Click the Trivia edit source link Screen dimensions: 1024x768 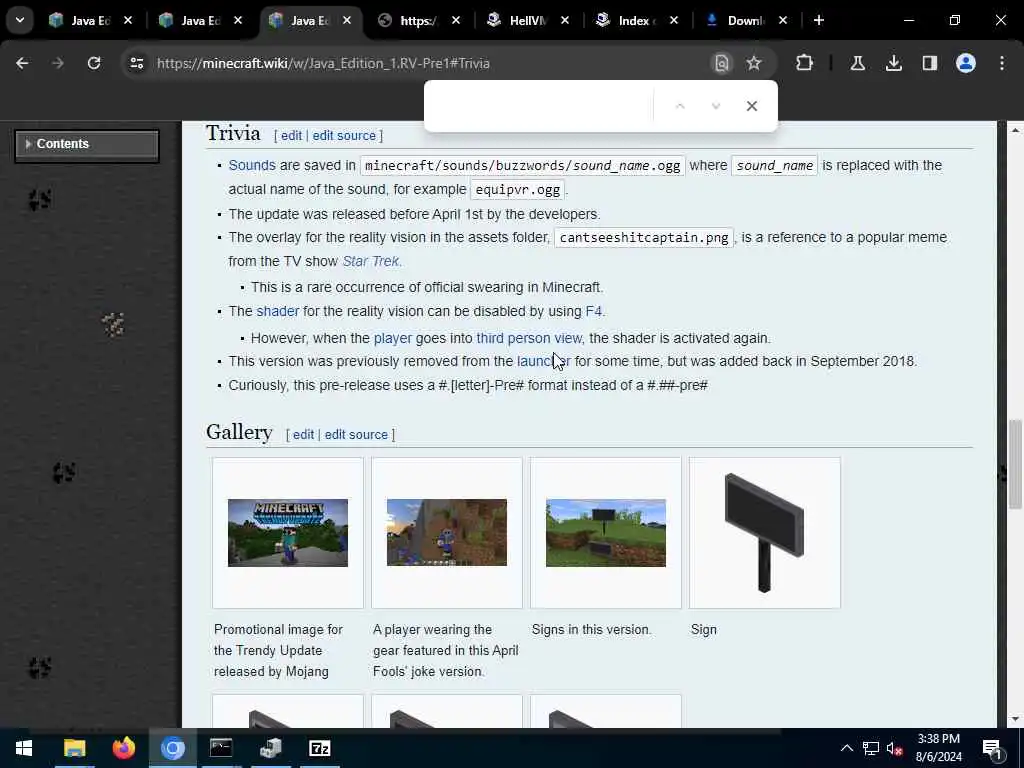point(344,136)
